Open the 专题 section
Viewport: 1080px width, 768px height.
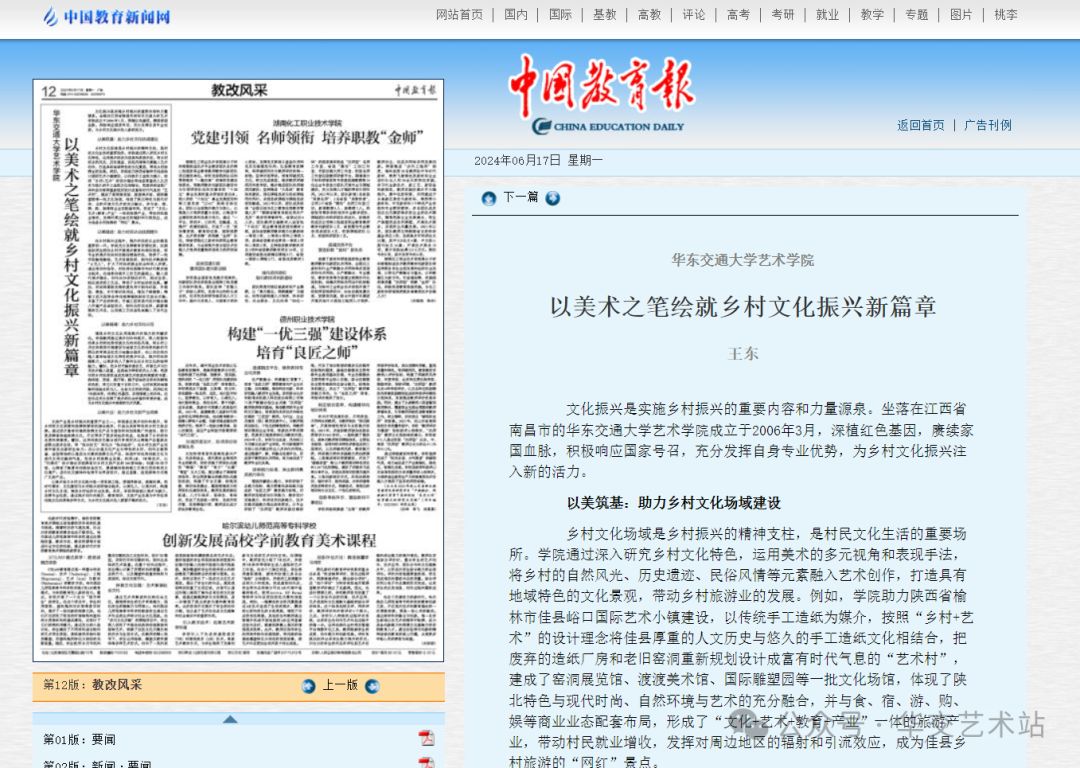[917, 14]
